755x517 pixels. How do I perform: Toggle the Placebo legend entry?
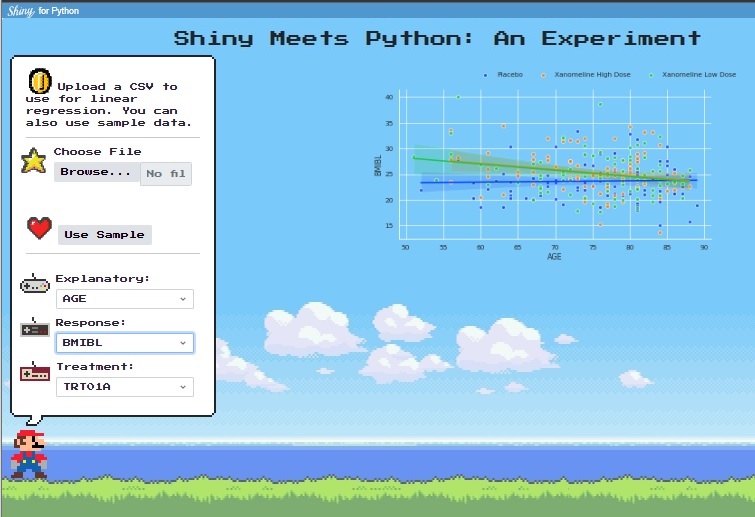point(504,75)
